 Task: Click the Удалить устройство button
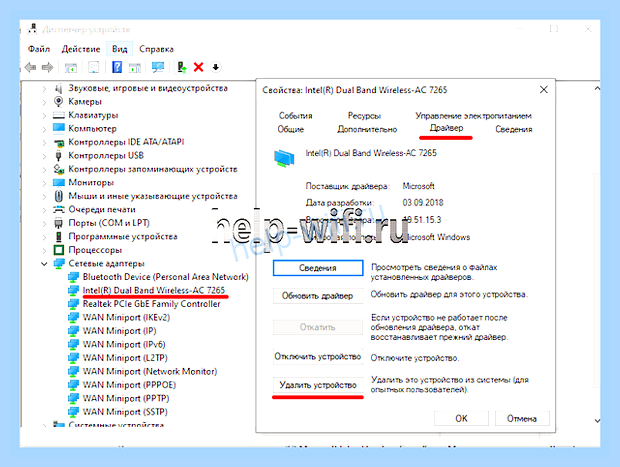coord(318,385)
